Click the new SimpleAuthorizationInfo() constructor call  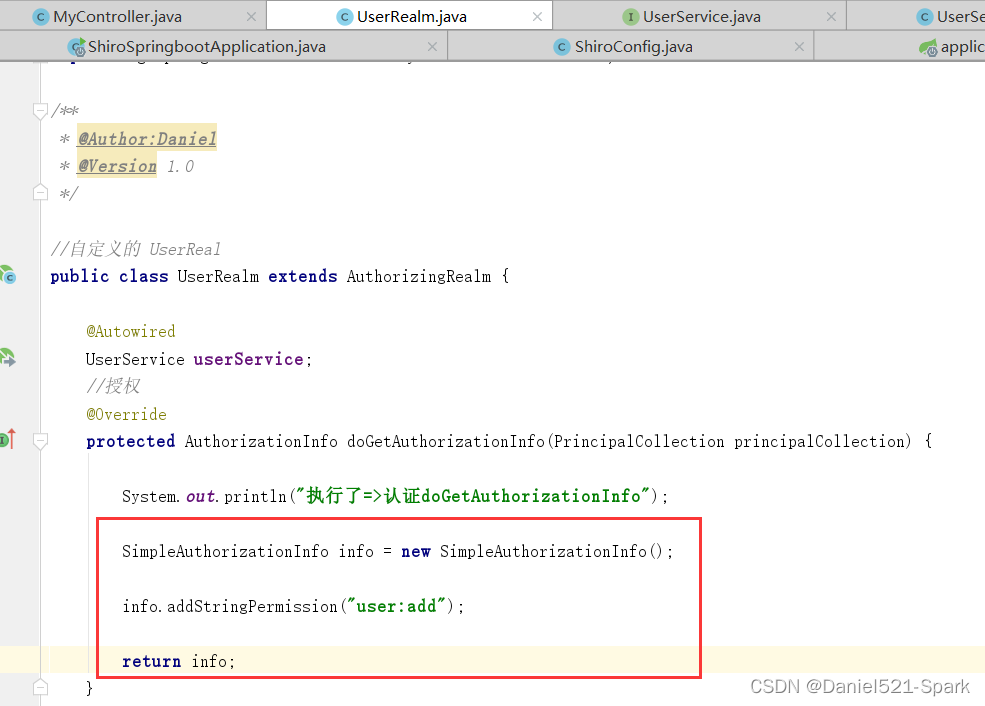click(531, 551)
